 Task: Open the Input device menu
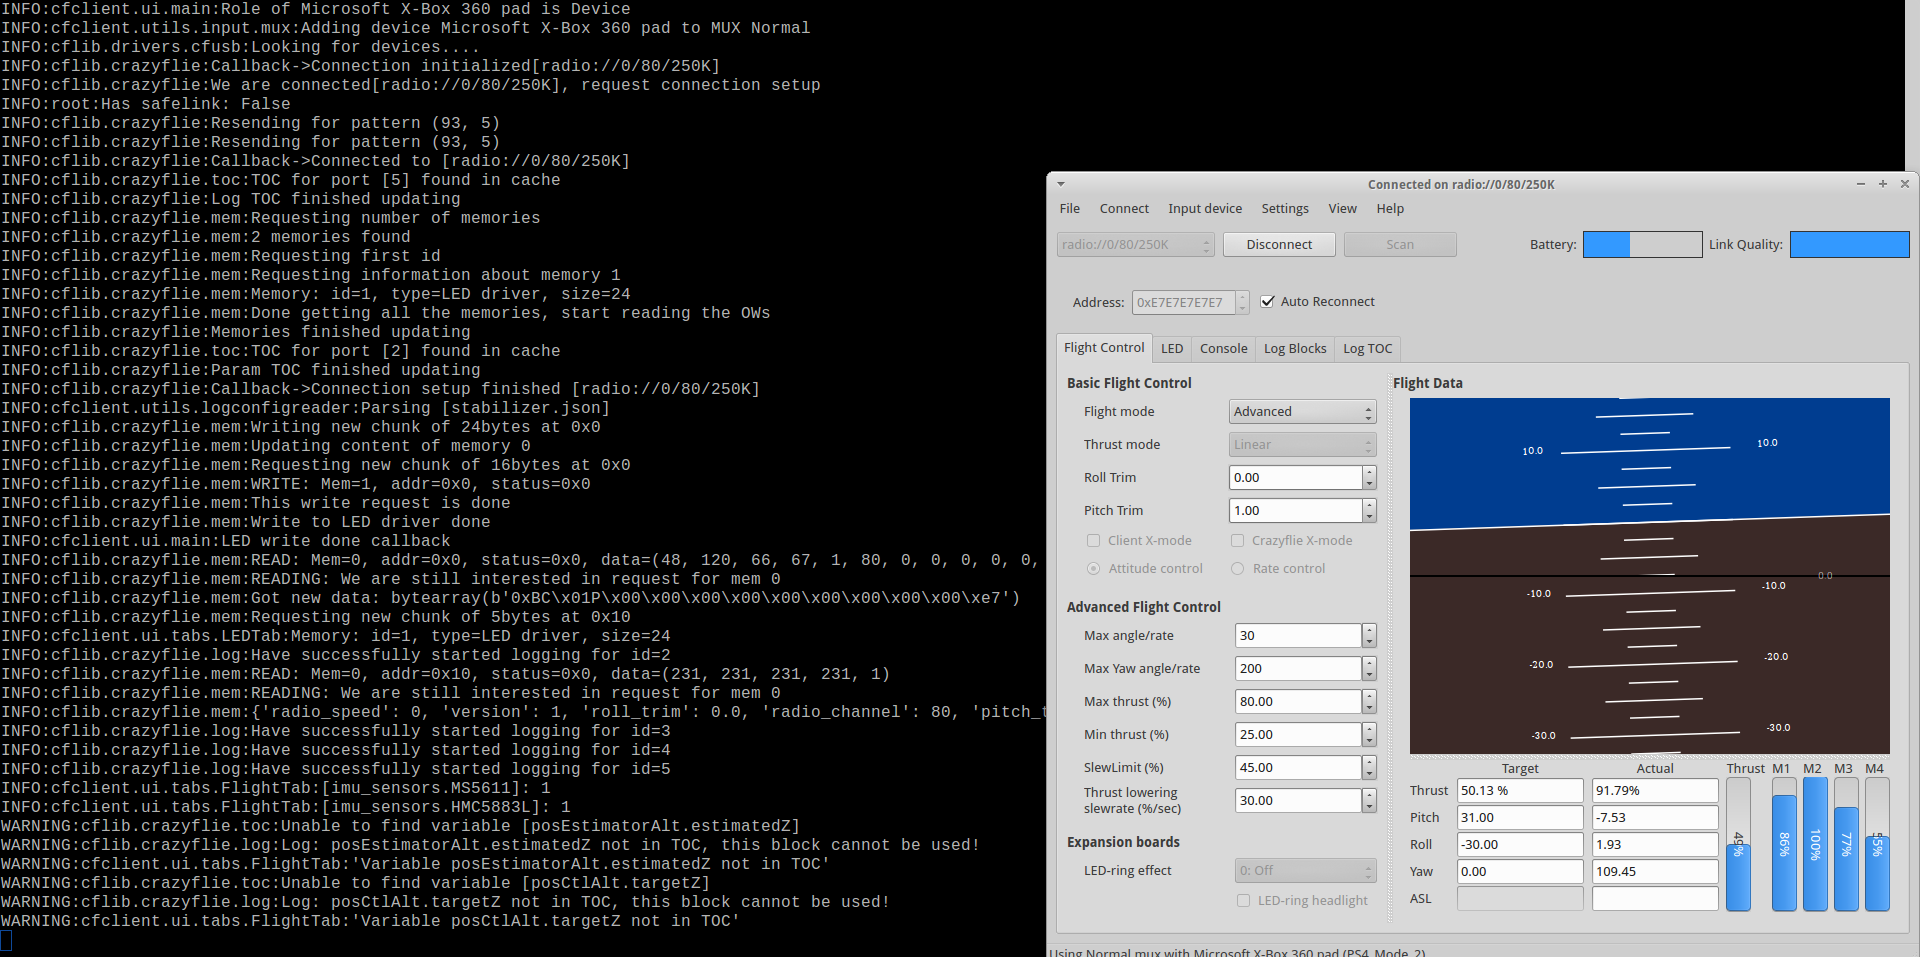1205,209
